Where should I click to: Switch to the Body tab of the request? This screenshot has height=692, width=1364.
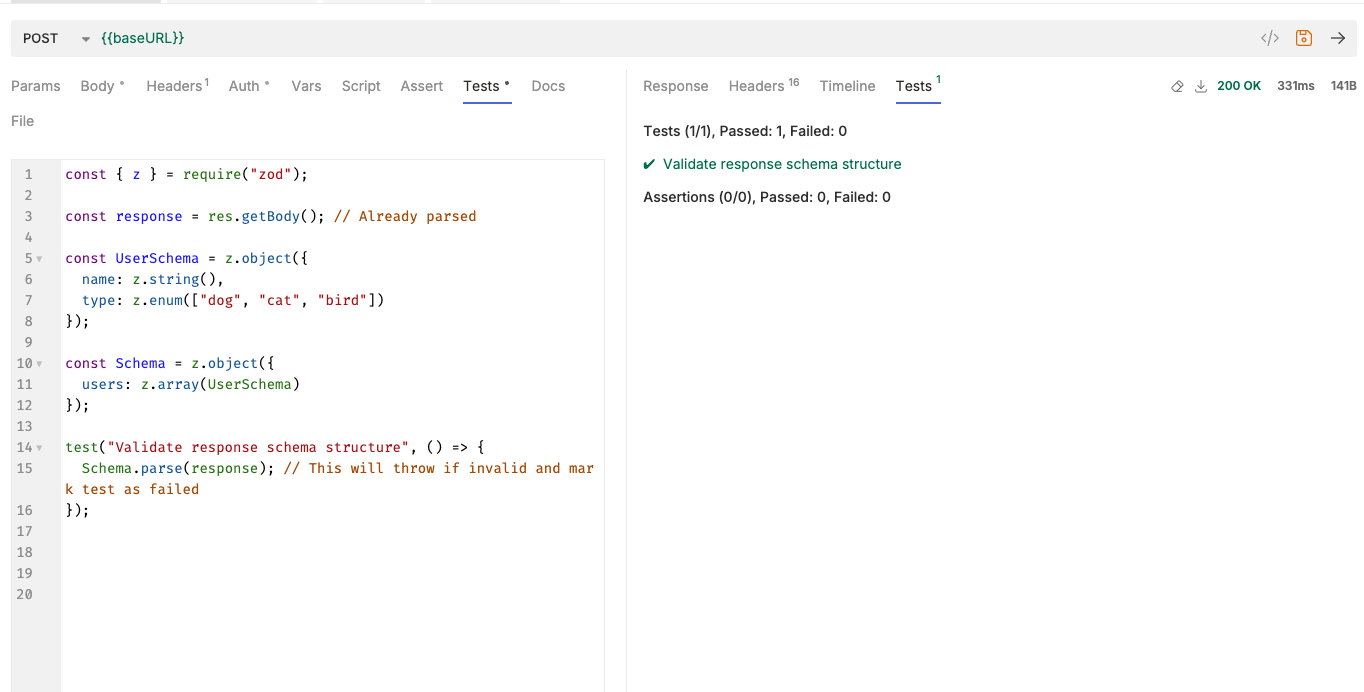[97, 86]
